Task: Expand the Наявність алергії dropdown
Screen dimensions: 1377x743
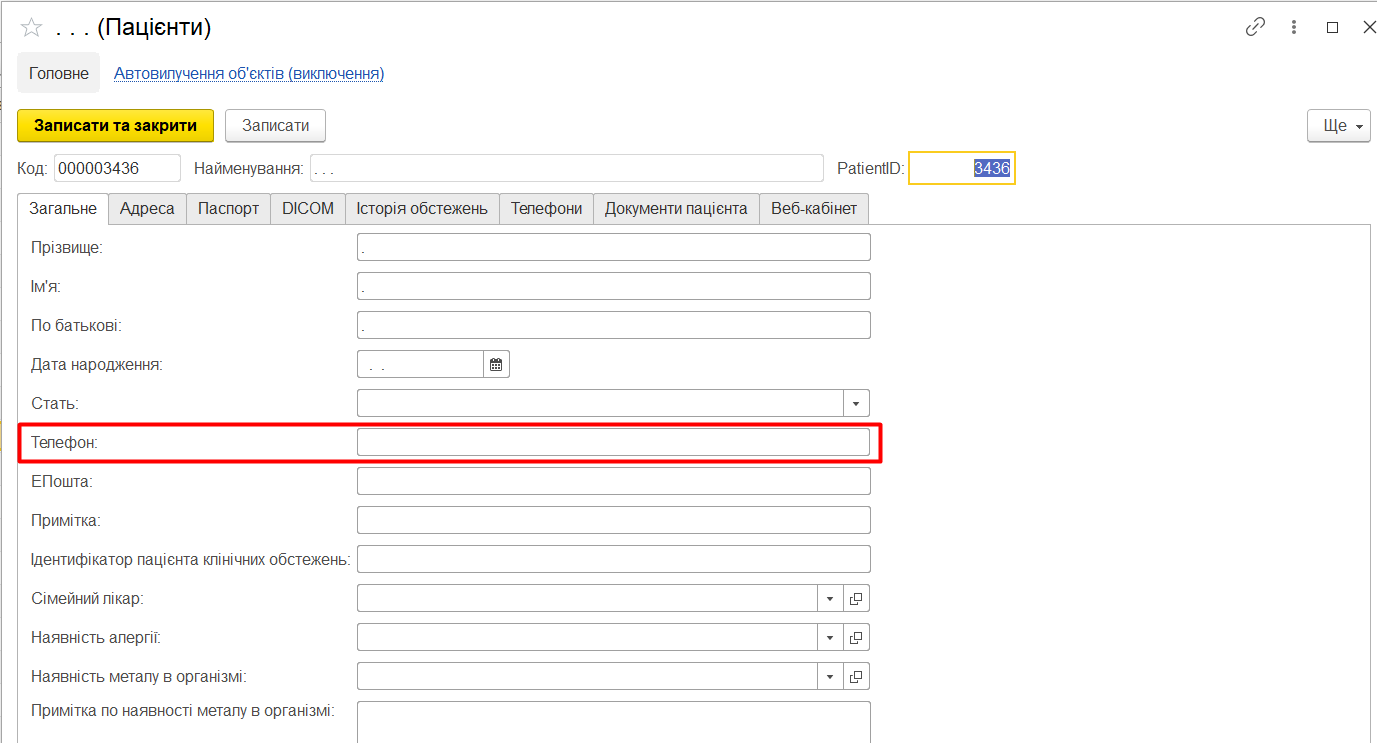Action: click(x=830, y=638)
